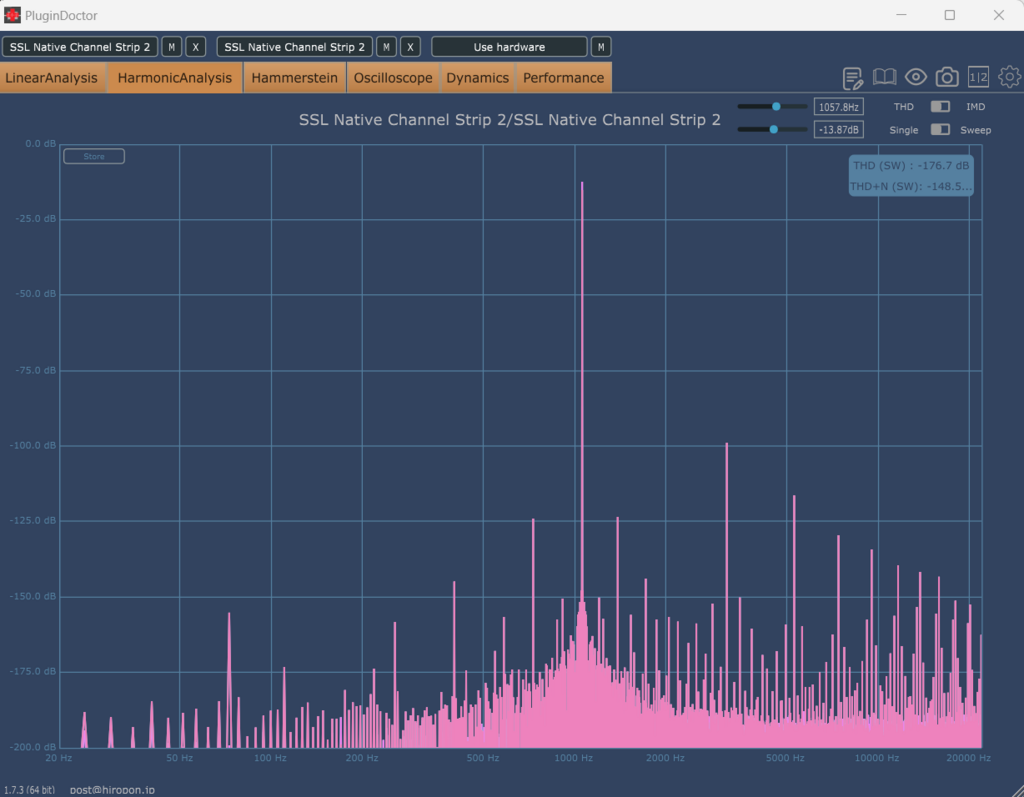Select the Dynamics tab
This screenshot has height=797, width=1024.
[x=477, y=78]
